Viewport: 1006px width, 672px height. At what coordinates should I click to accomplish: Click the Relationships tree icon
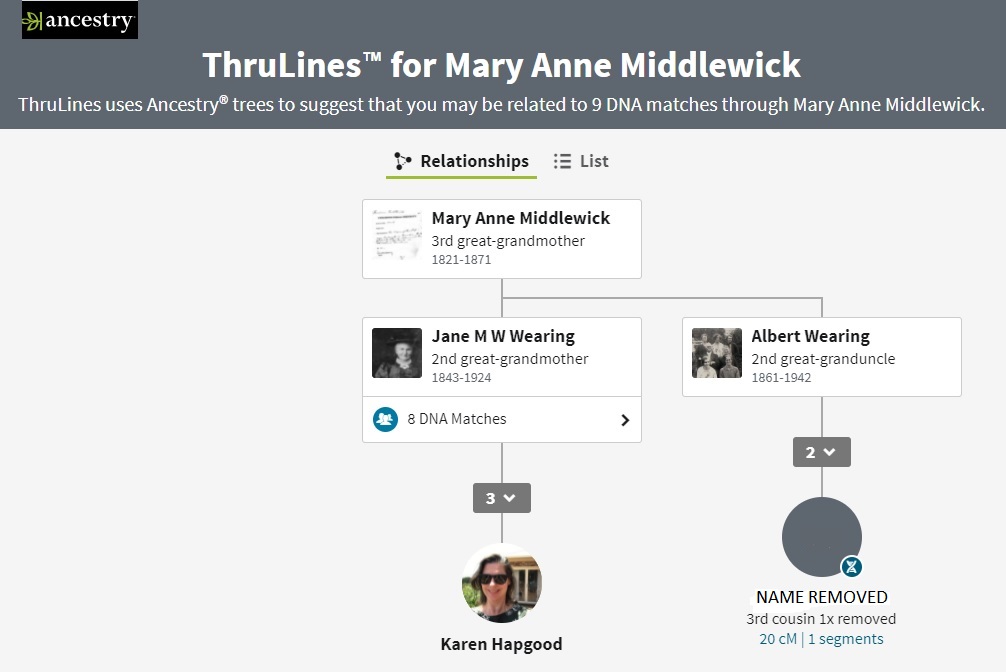pyautogui.click(x=403, y=161)
